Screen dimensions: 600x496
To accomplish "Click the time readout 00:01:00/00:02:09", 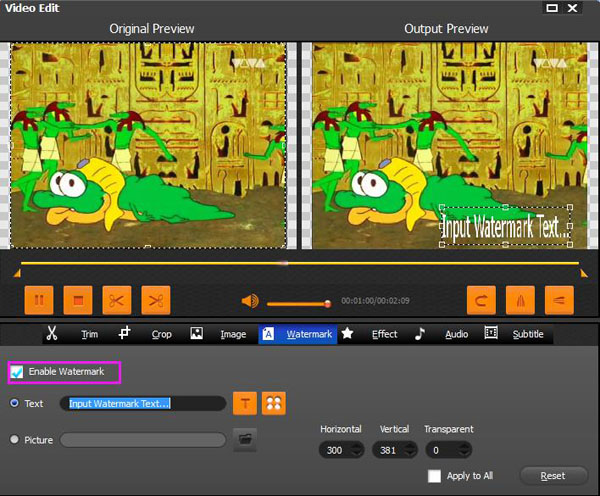I will point(375,301).
